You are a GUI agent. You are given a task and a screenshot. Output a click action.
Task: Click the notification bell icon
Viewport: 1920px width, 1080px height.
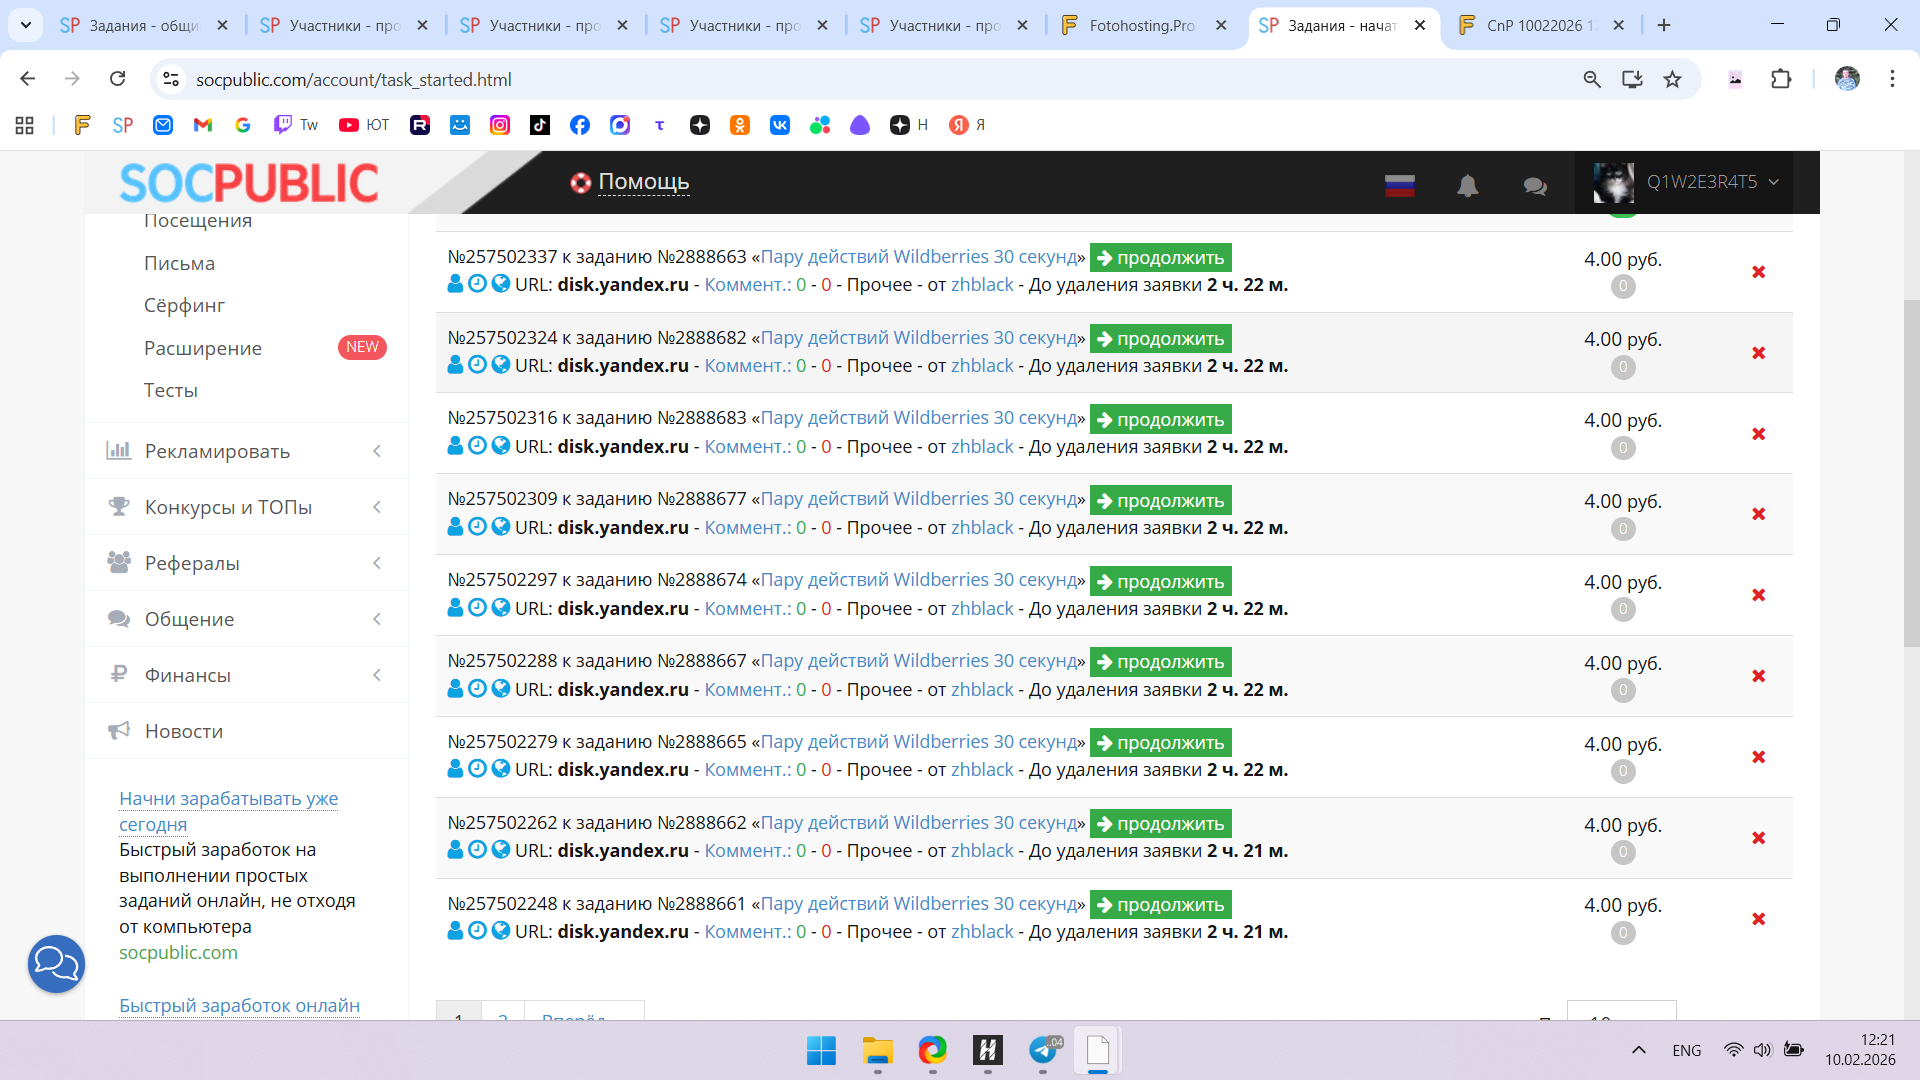point(1467,185)
